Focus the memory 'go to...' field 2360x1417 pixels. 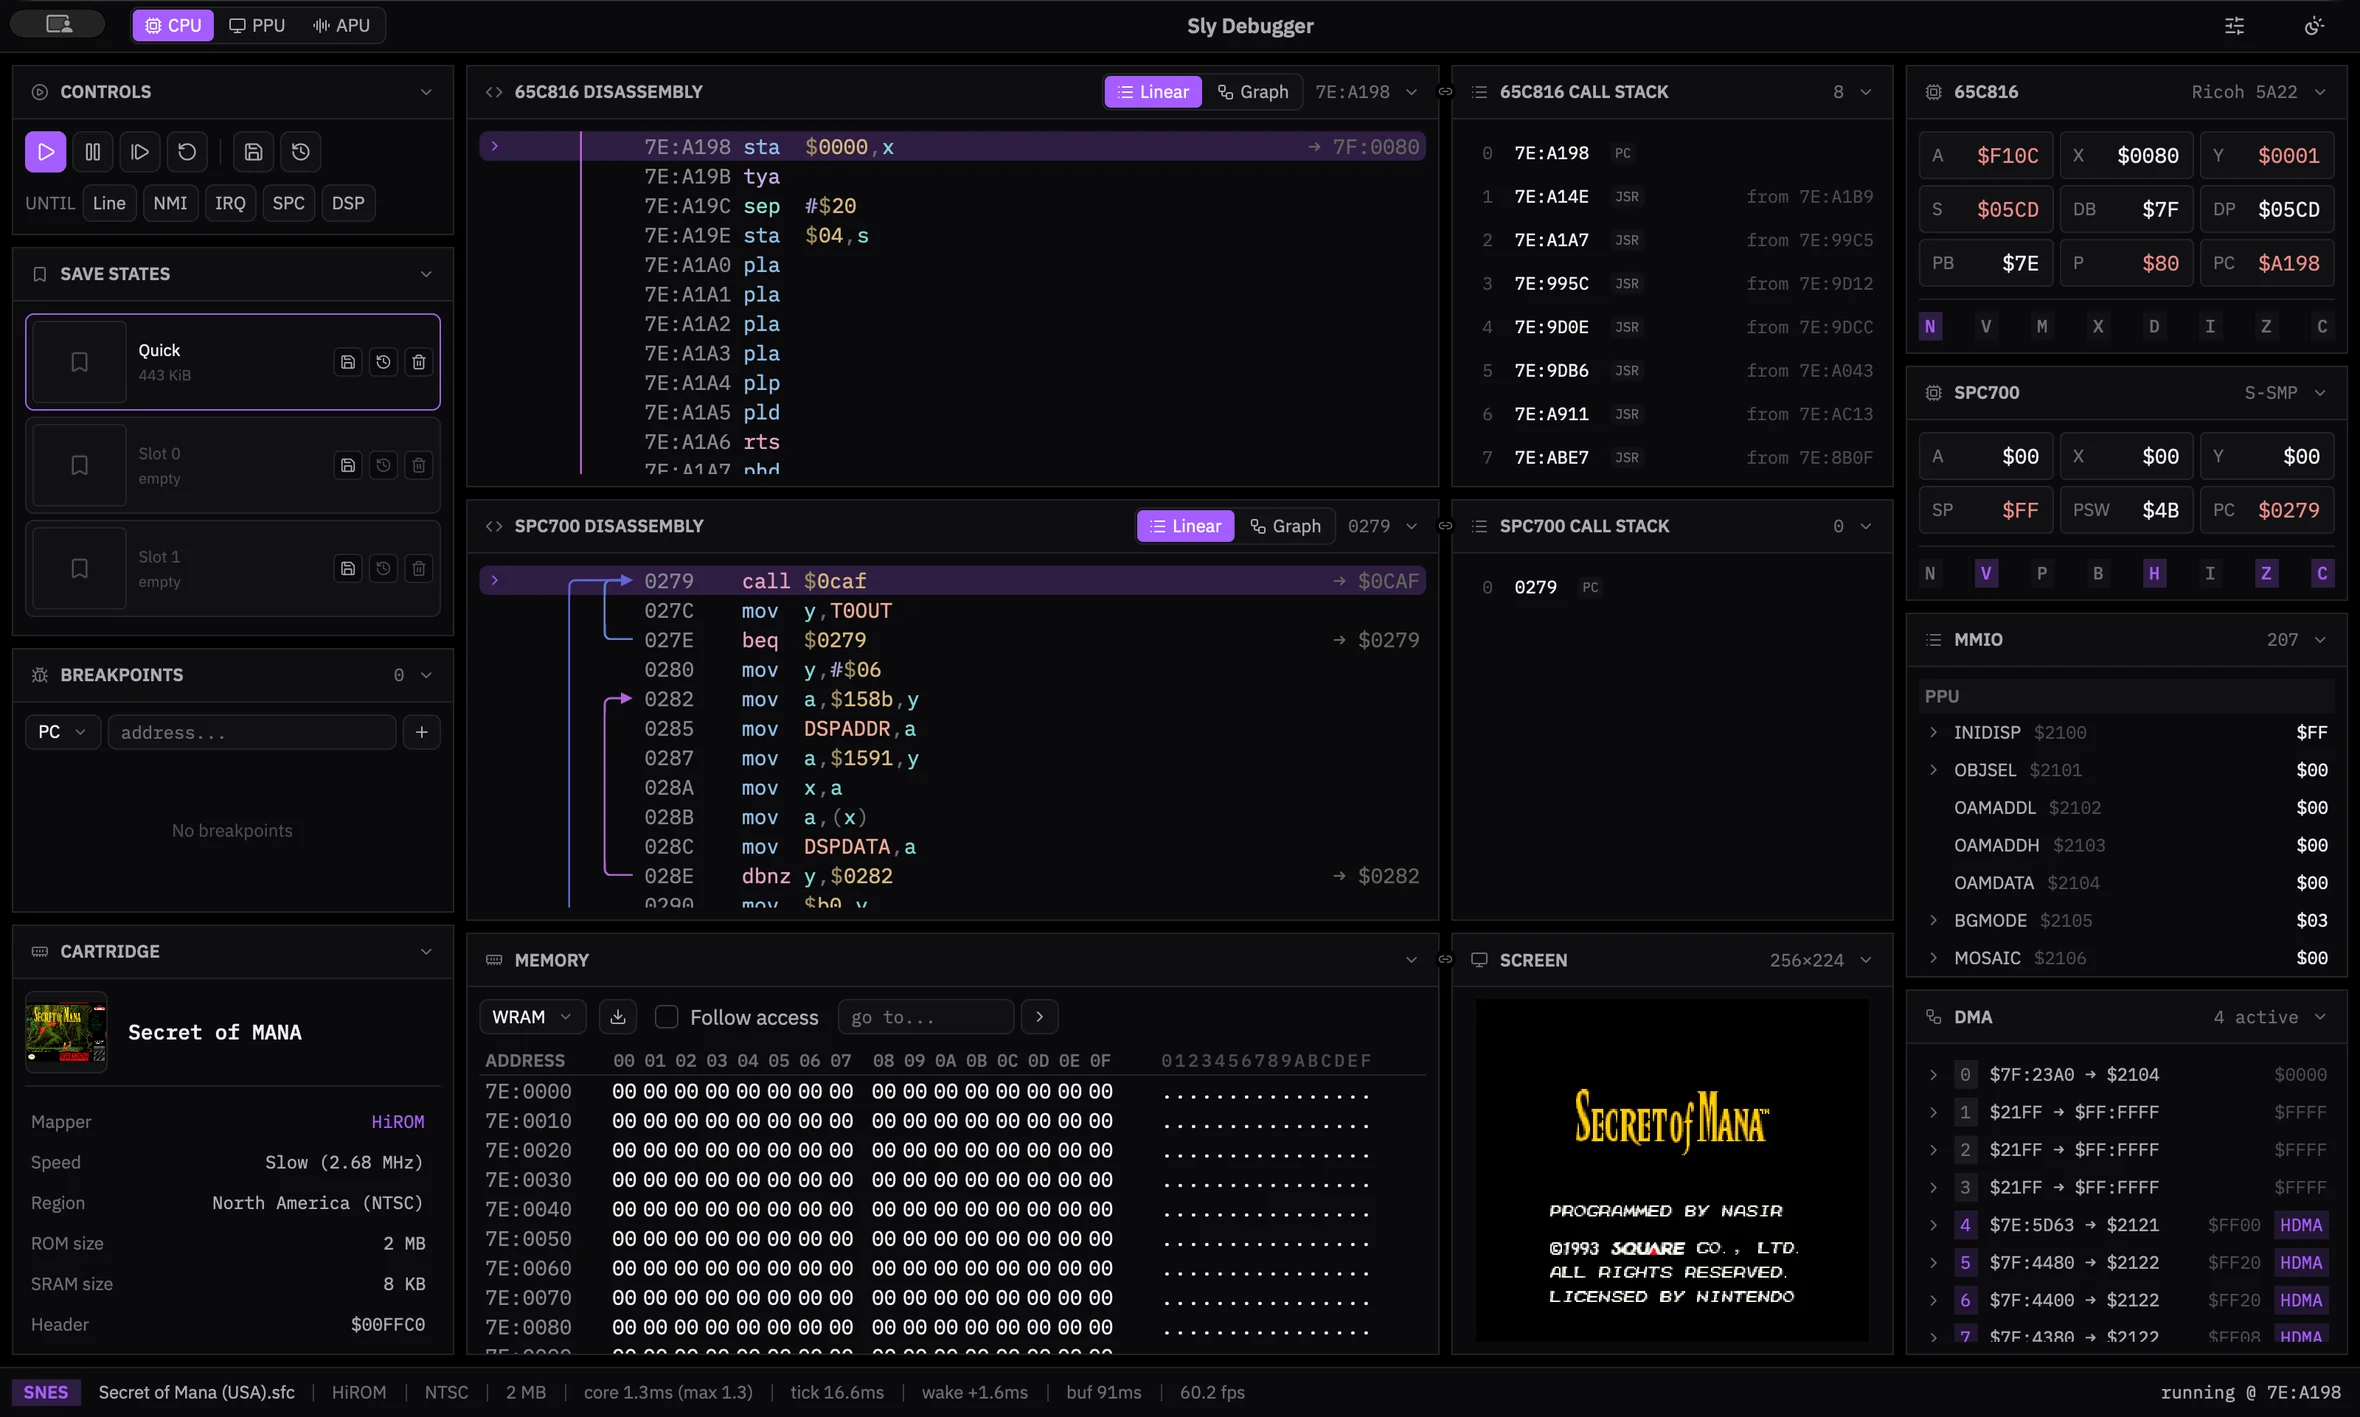tap(926, 1017)
